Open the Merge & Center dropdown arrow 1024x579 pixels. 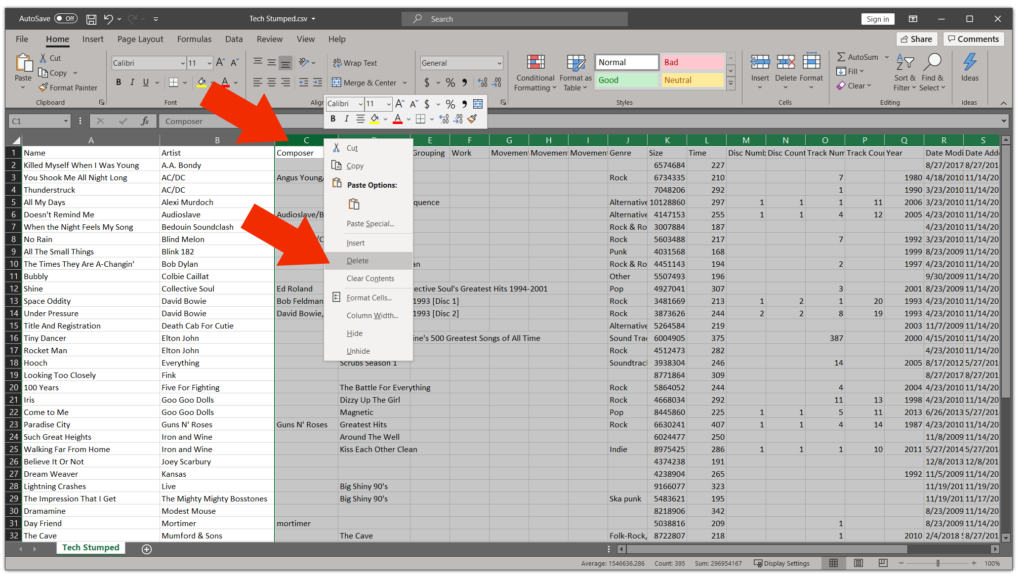tap(405, 83)
